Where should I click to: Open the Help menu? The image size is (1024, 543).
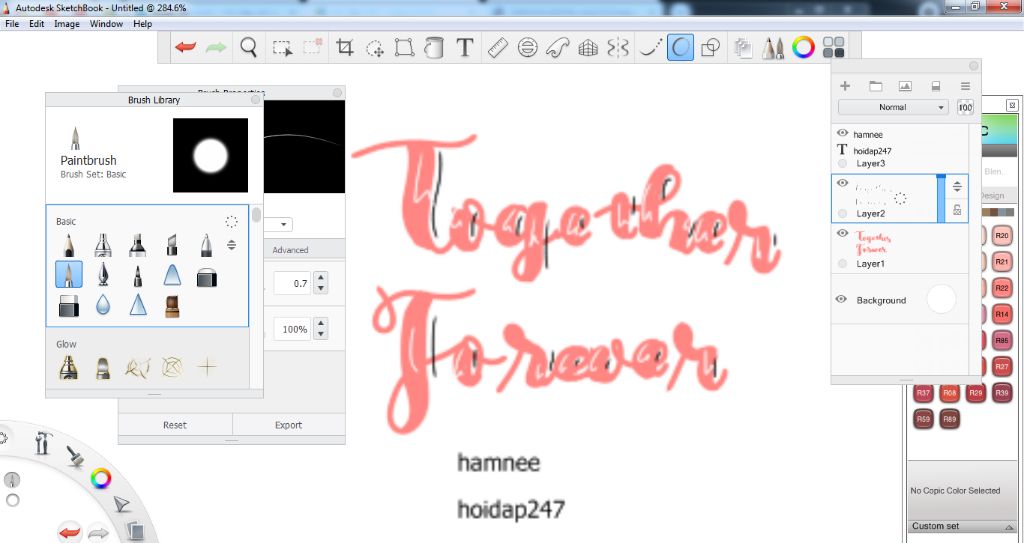click(142, 24)
